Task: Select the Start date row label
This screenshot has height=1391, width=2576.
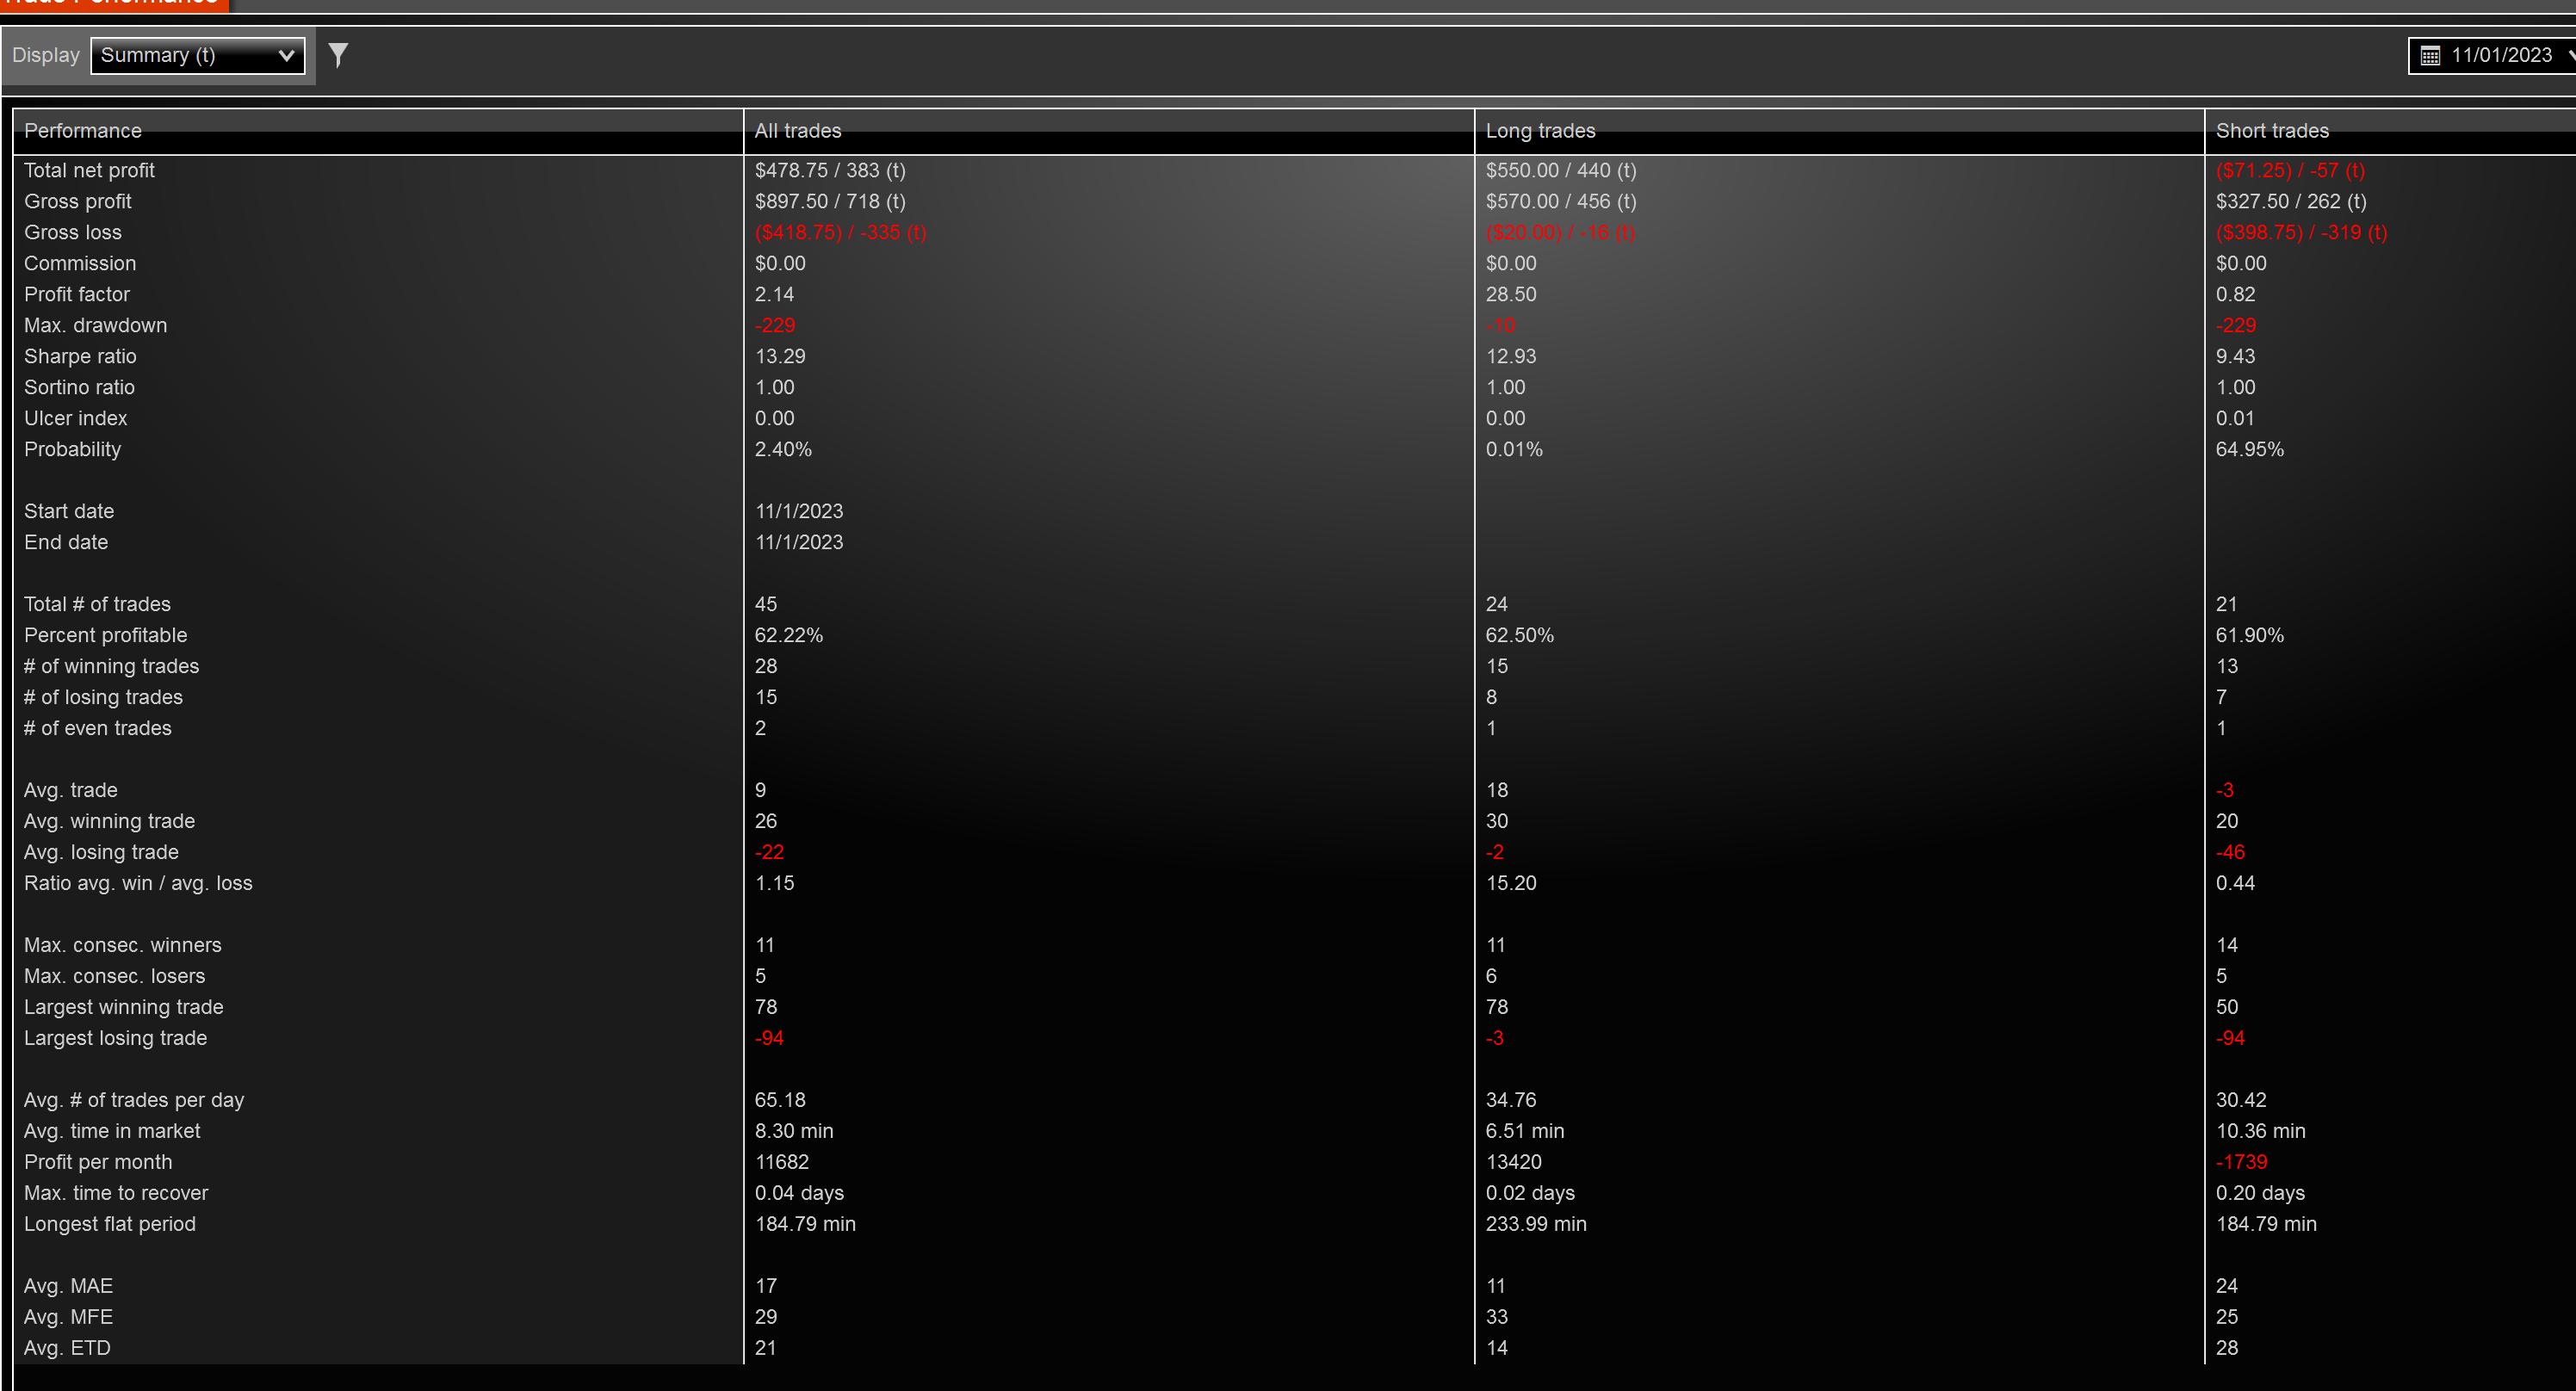Action: [x=69, y=511]
